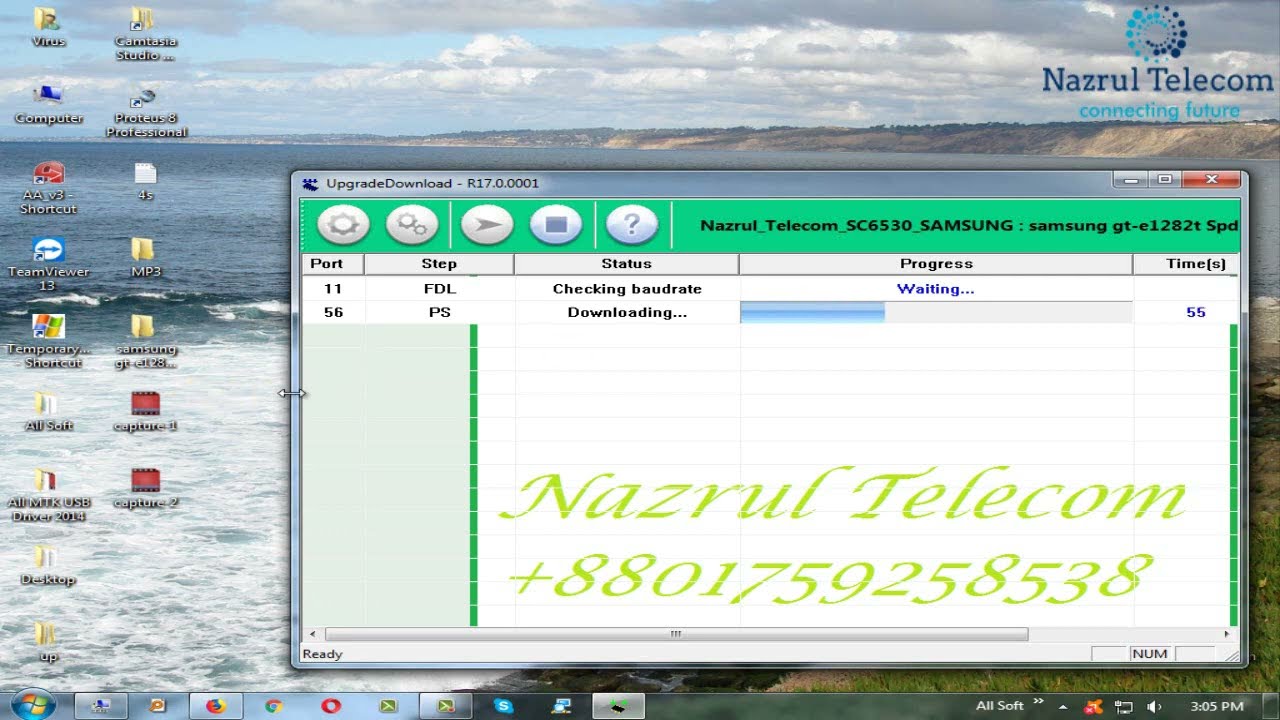Select the AA_v3 Shortcut desktop icon
Image resolution: width=1280 pixels, height=720 pixels.
[x=48, y=188]
